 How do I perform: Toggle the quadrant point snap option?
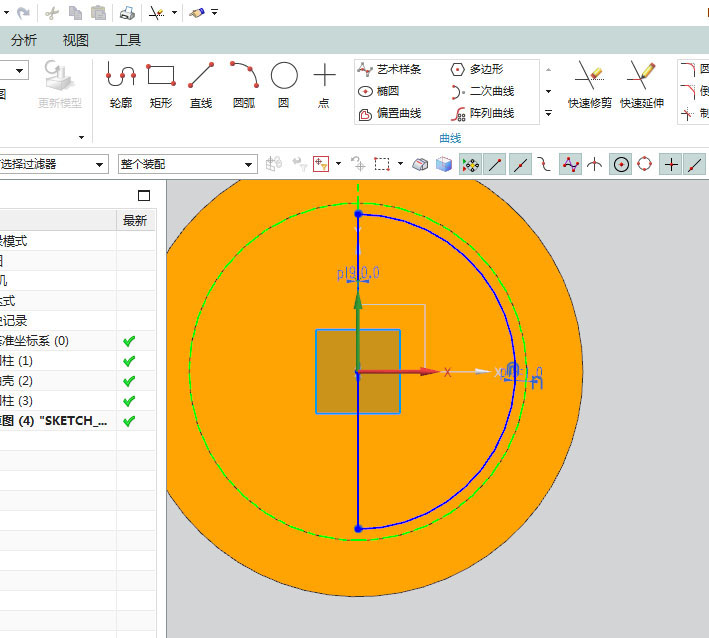pos(645,165)
